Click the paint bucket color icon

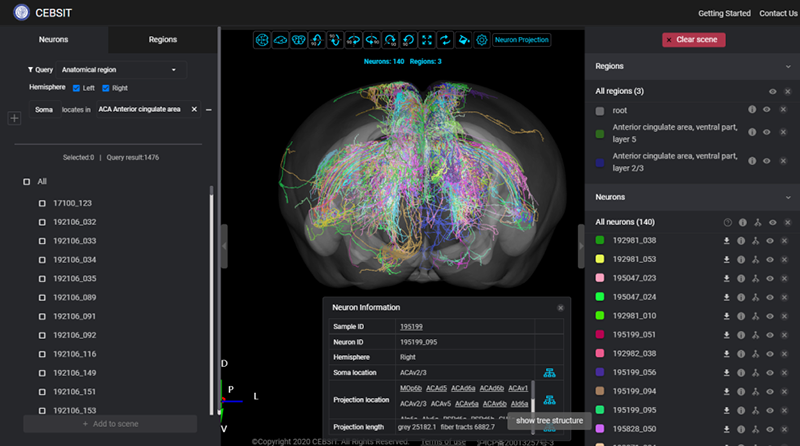point(463,40)
